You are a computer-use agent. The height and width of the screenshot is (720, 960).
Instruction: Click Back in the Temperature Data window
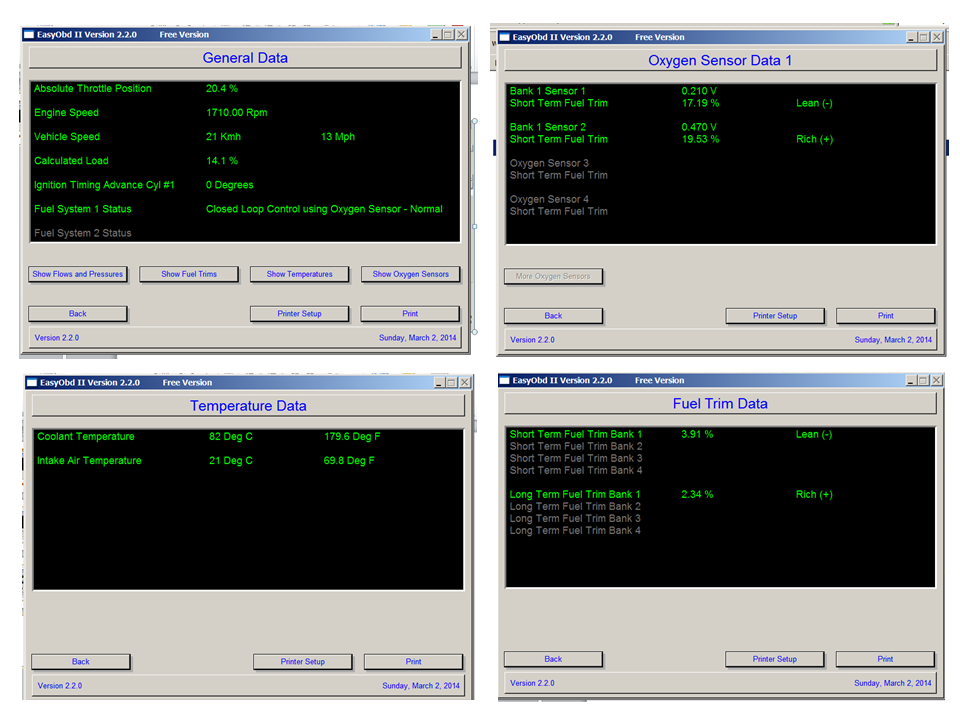point(80,660)
